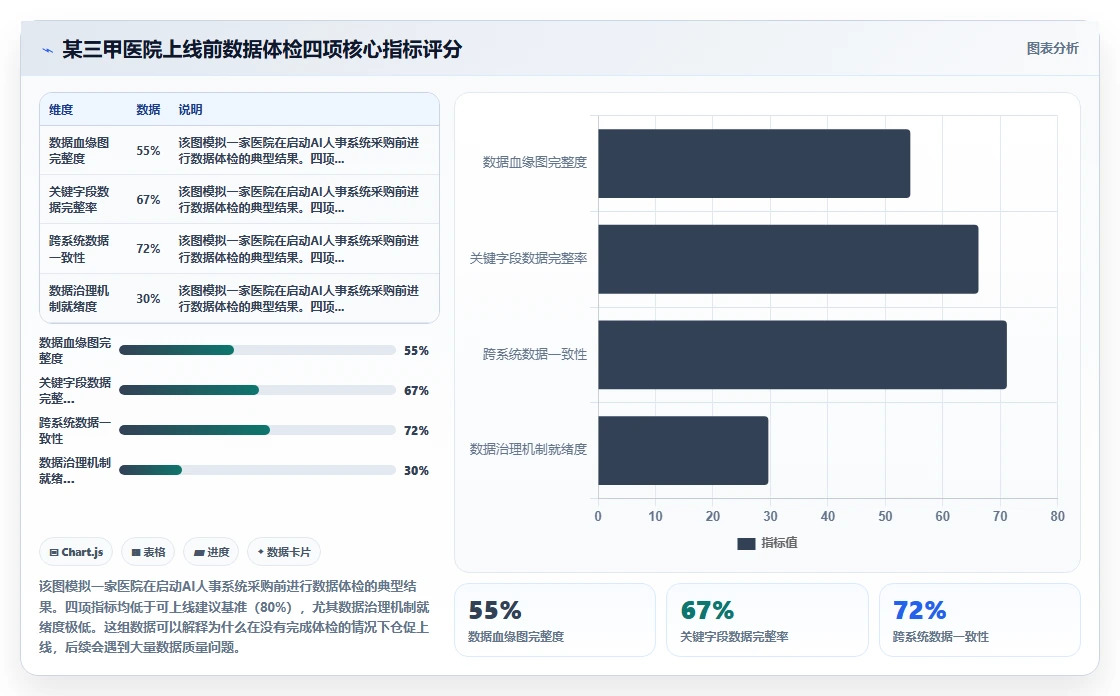Click the chart bar for 数据血缘图完整度
This screenshot has height=696, width=1120.
[754, 164]
